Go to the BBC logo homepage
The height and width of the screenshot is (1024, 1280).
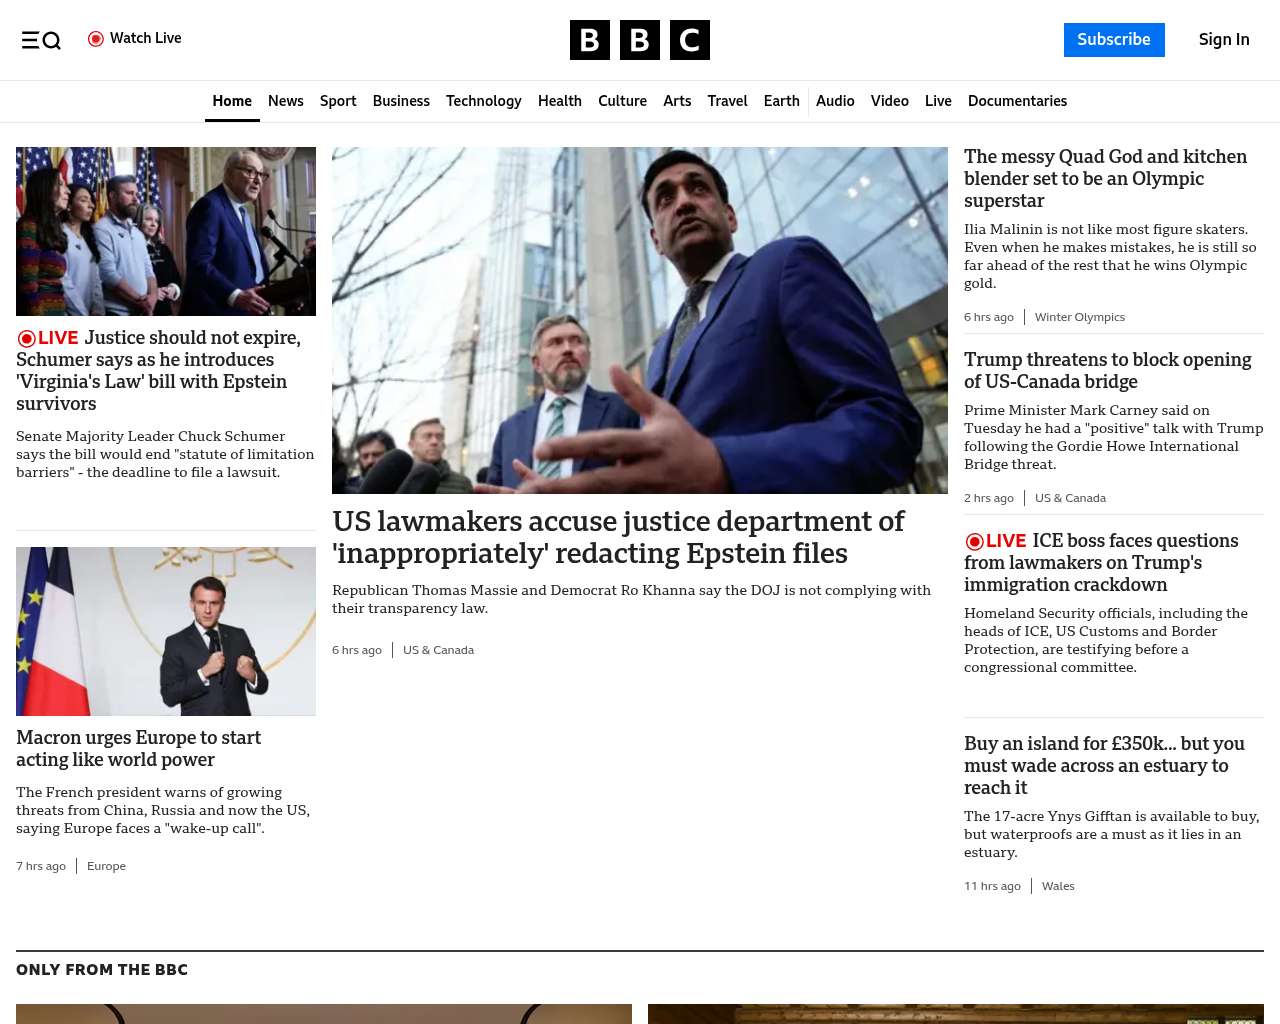pos(640,40)
